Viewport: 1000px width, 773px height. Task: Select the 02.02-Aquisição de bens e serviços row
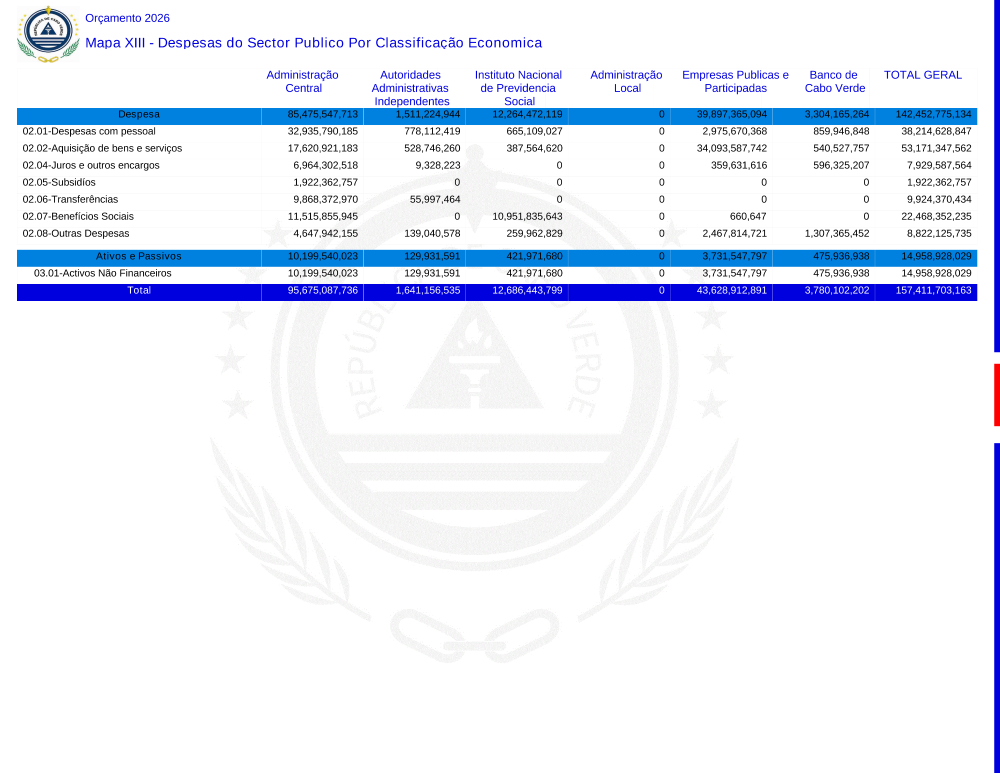pos(102,148)
